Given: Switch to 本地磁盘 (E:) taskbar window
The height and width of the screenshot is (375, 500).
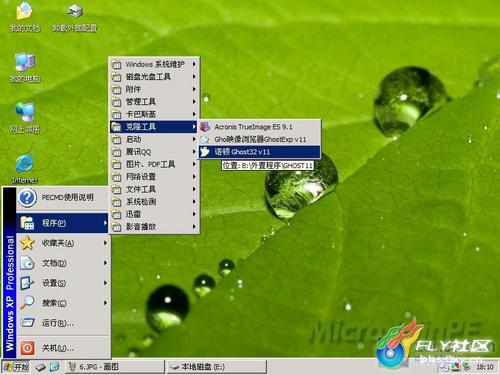Looking at the screenshot, I should pyautogui.click(x=216, y=367).
